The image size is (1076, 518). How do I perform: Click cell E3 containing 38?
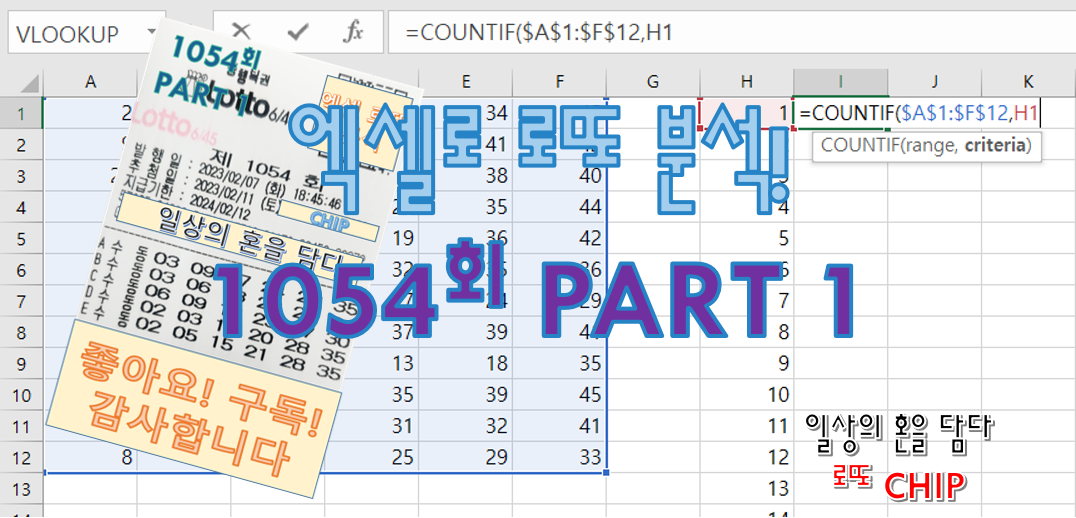[x=465, y=176]
